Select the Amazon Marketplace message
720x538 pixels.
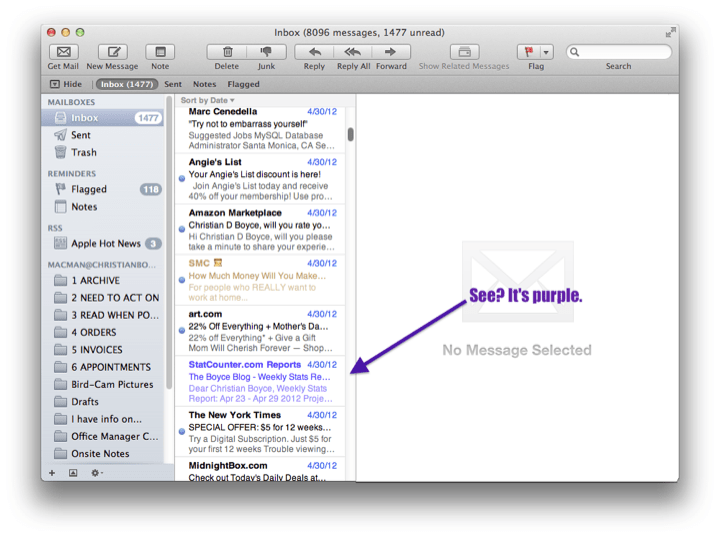click(260, 230)
